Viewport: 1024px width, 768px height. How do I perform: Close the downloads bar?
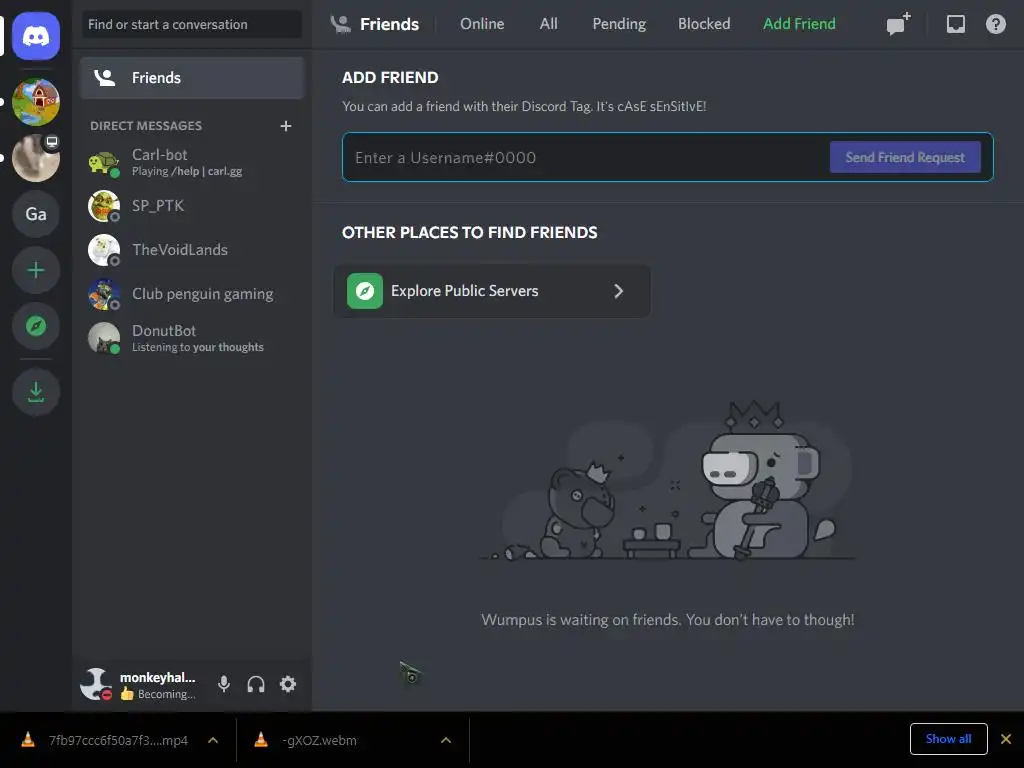click(x=1006, y=739)
